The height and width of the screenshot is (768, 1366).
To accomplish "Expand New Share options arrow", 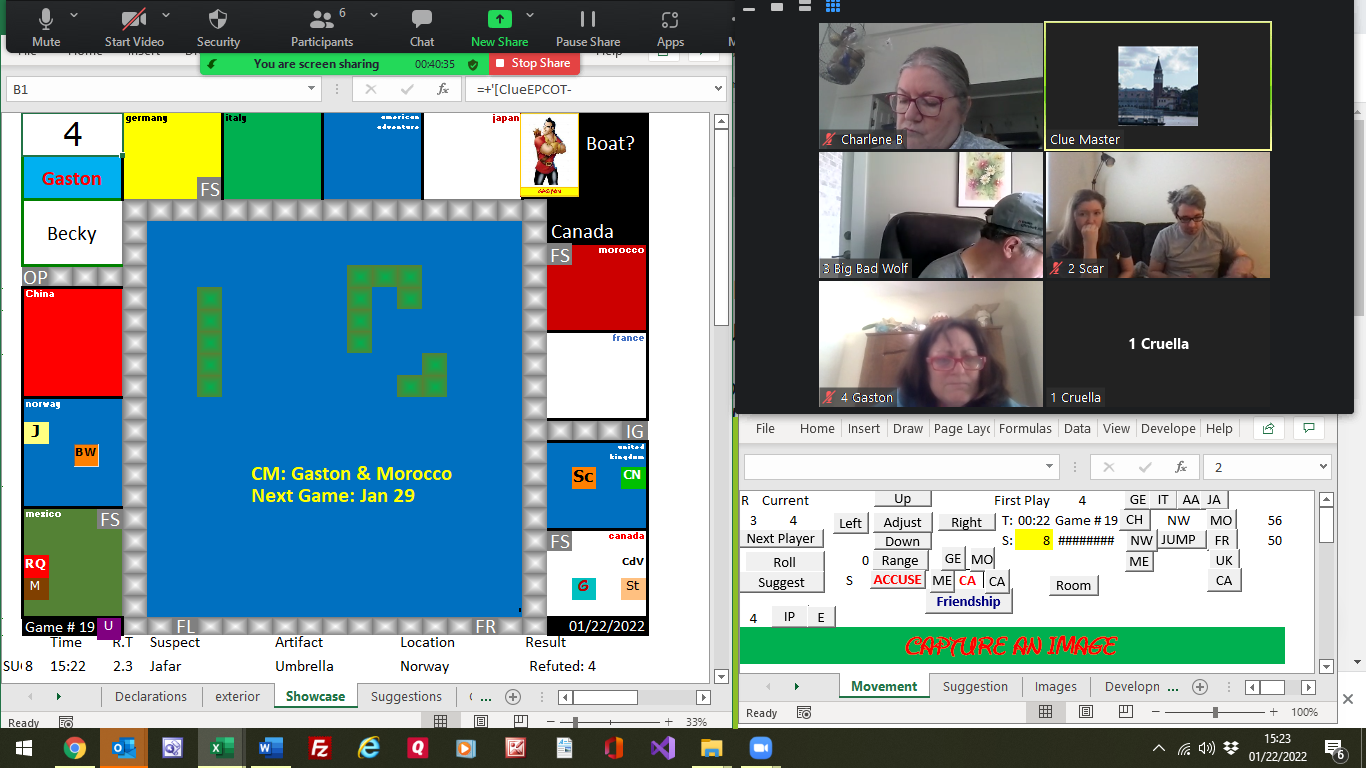I will pos(530,16).
